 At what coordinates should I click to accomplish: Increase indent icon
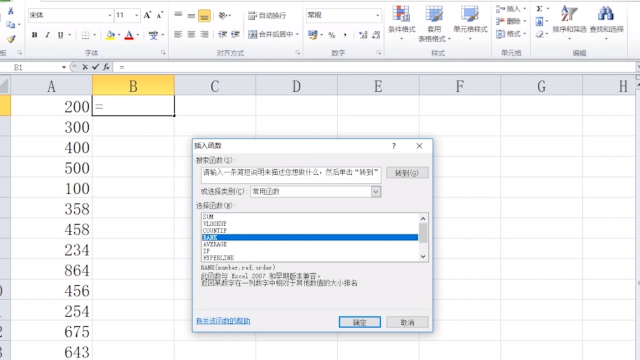pos(235,35)
